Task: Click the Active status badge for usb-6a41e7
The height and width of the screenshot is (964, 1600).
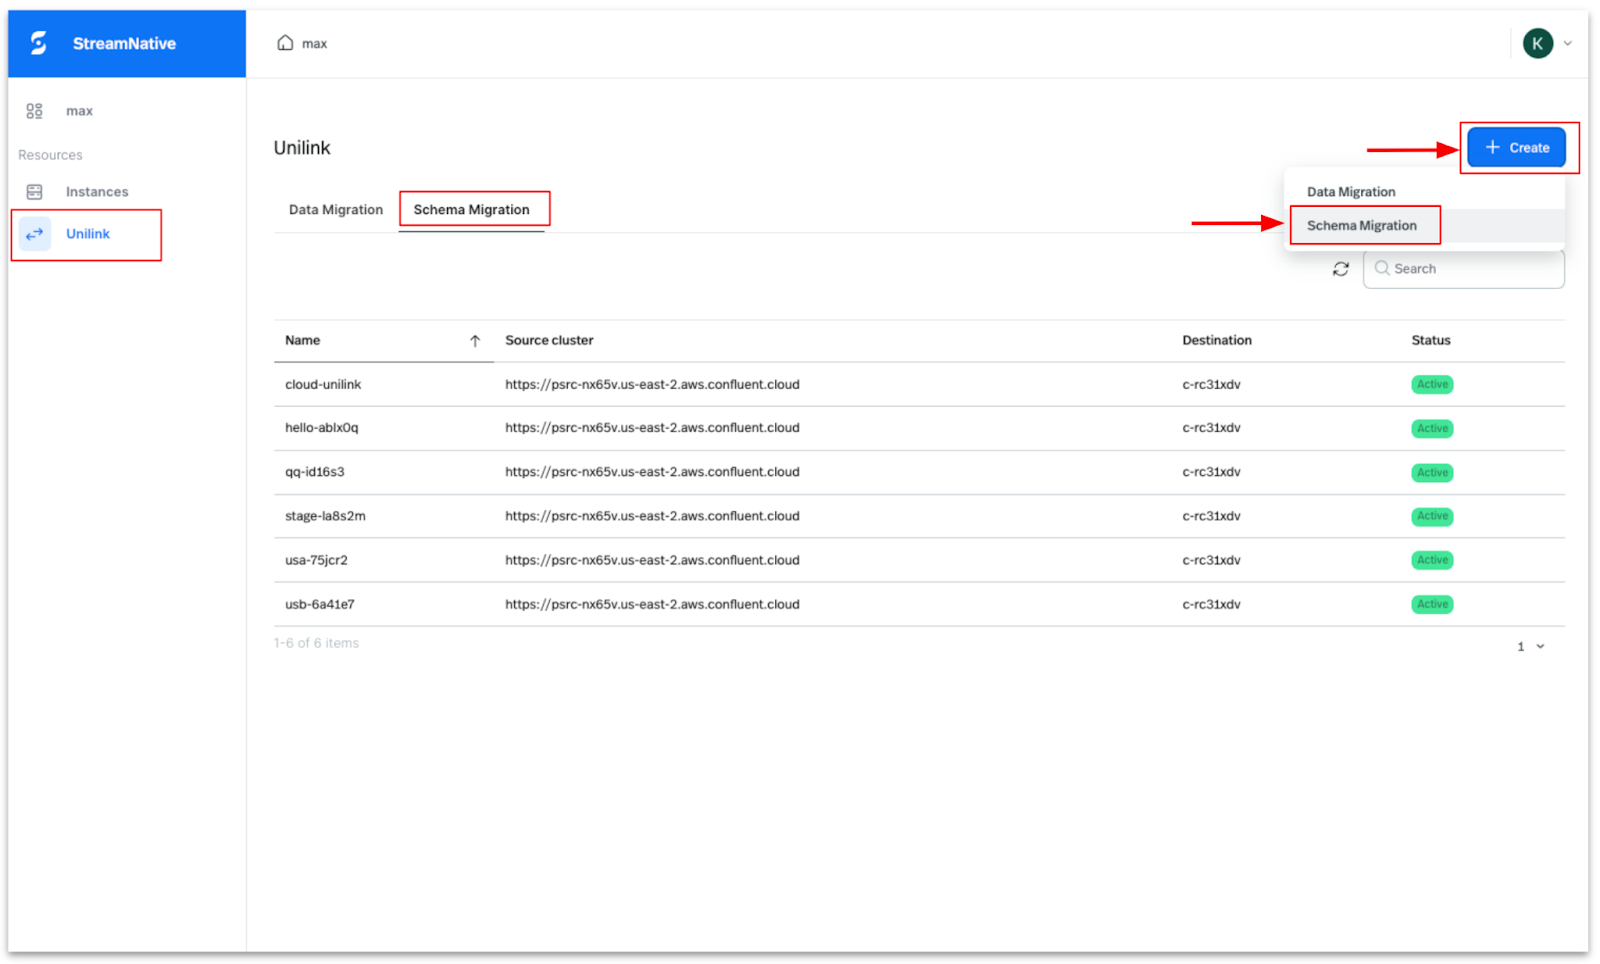Action: 1431,605
